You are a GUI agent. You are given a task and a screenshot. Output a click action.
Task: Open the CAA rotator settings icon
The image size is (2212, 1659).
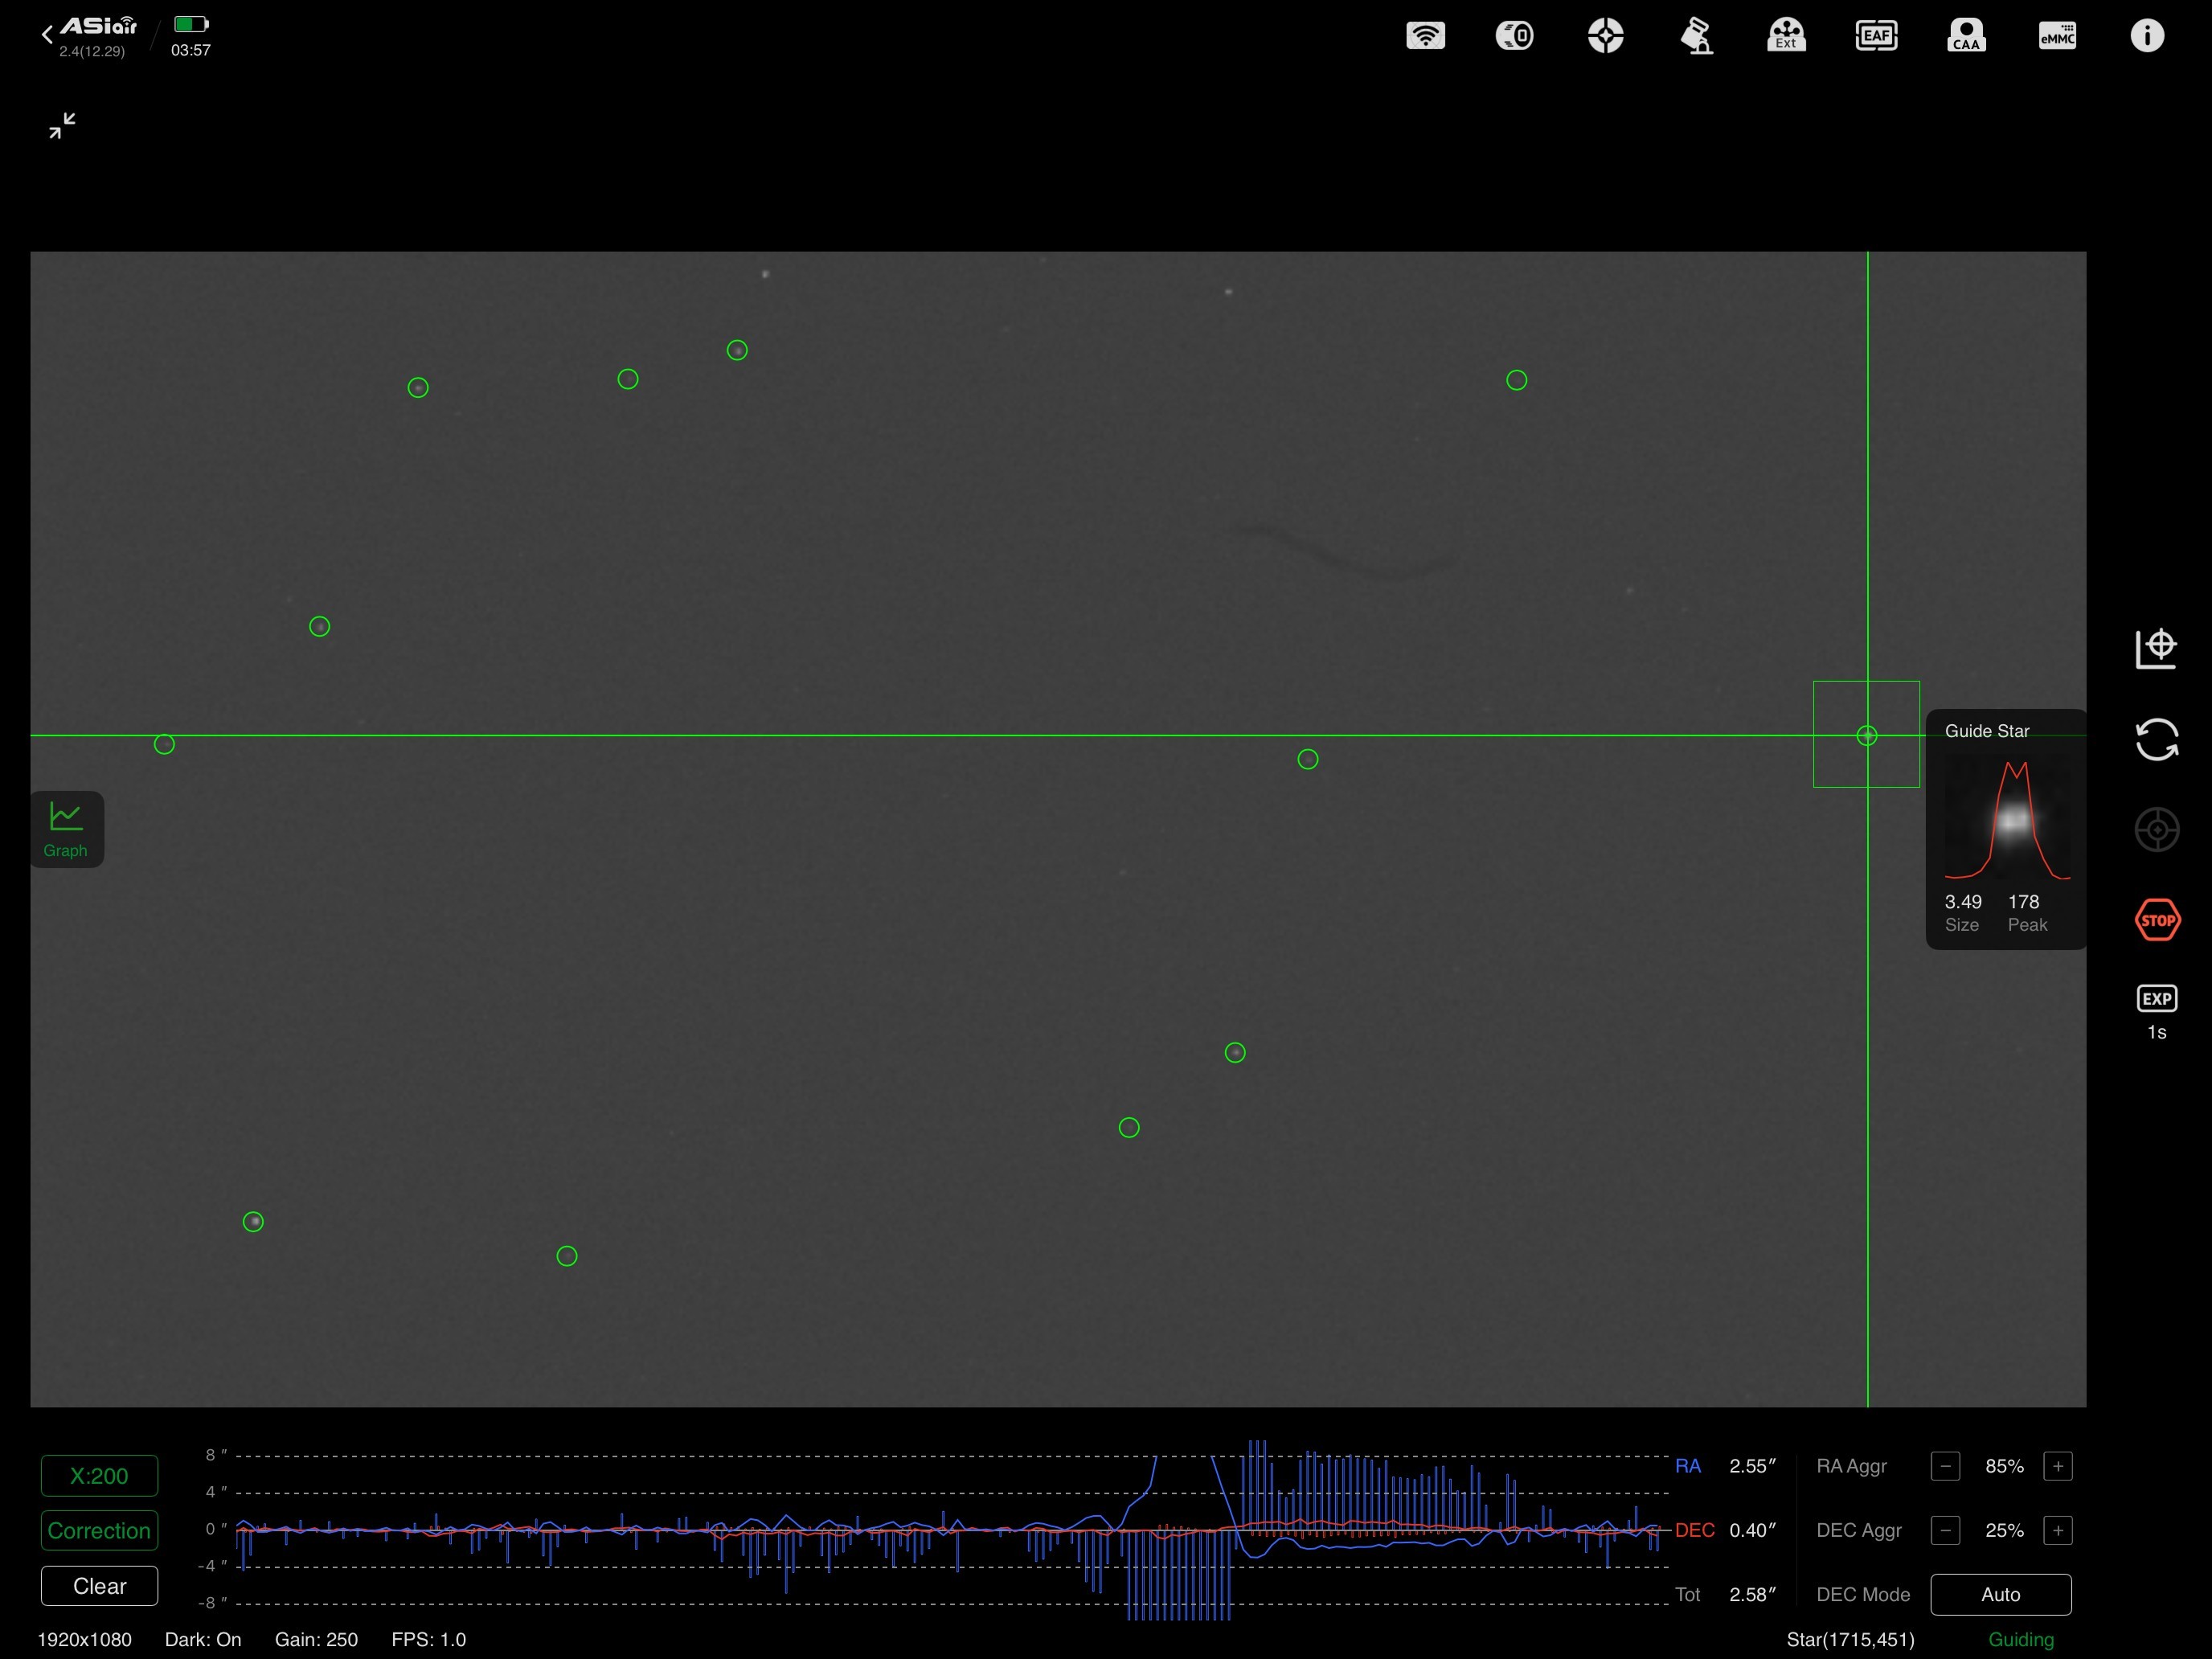(x=1966, y=36)
